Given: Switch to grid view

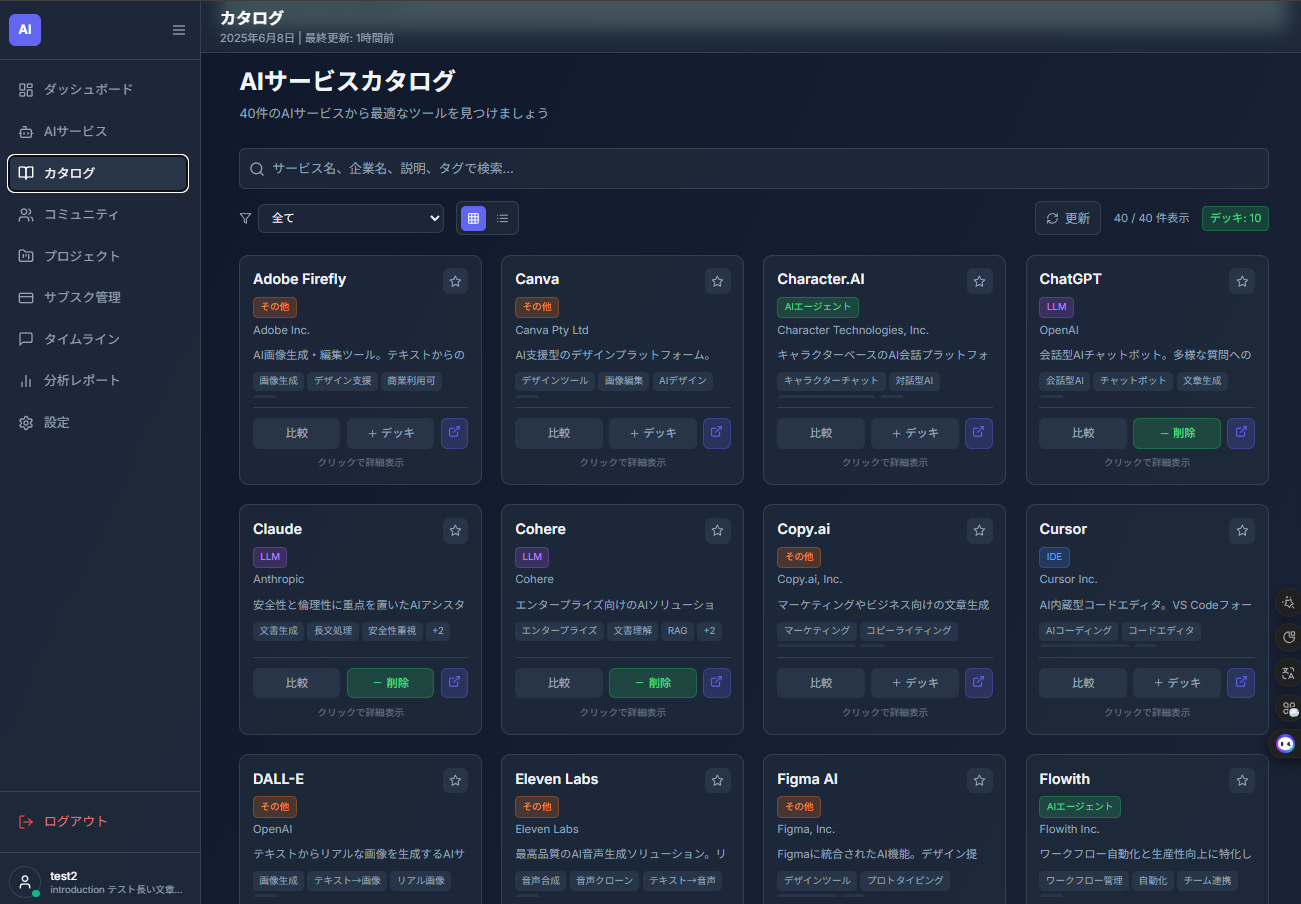Looking at the screenshot, I should 474,218.
